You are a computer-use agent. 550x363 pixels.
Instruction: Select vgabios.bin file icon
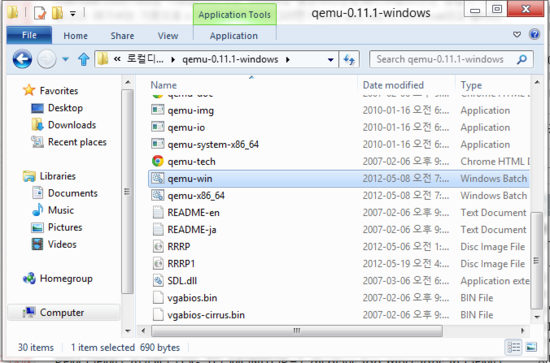158,297
